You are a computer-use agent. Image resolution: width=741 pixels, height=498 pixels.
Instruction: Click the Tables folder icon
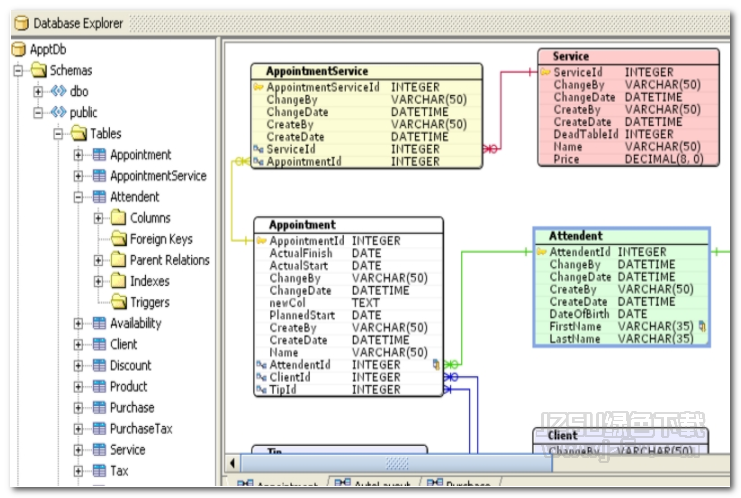pos(79,133)
